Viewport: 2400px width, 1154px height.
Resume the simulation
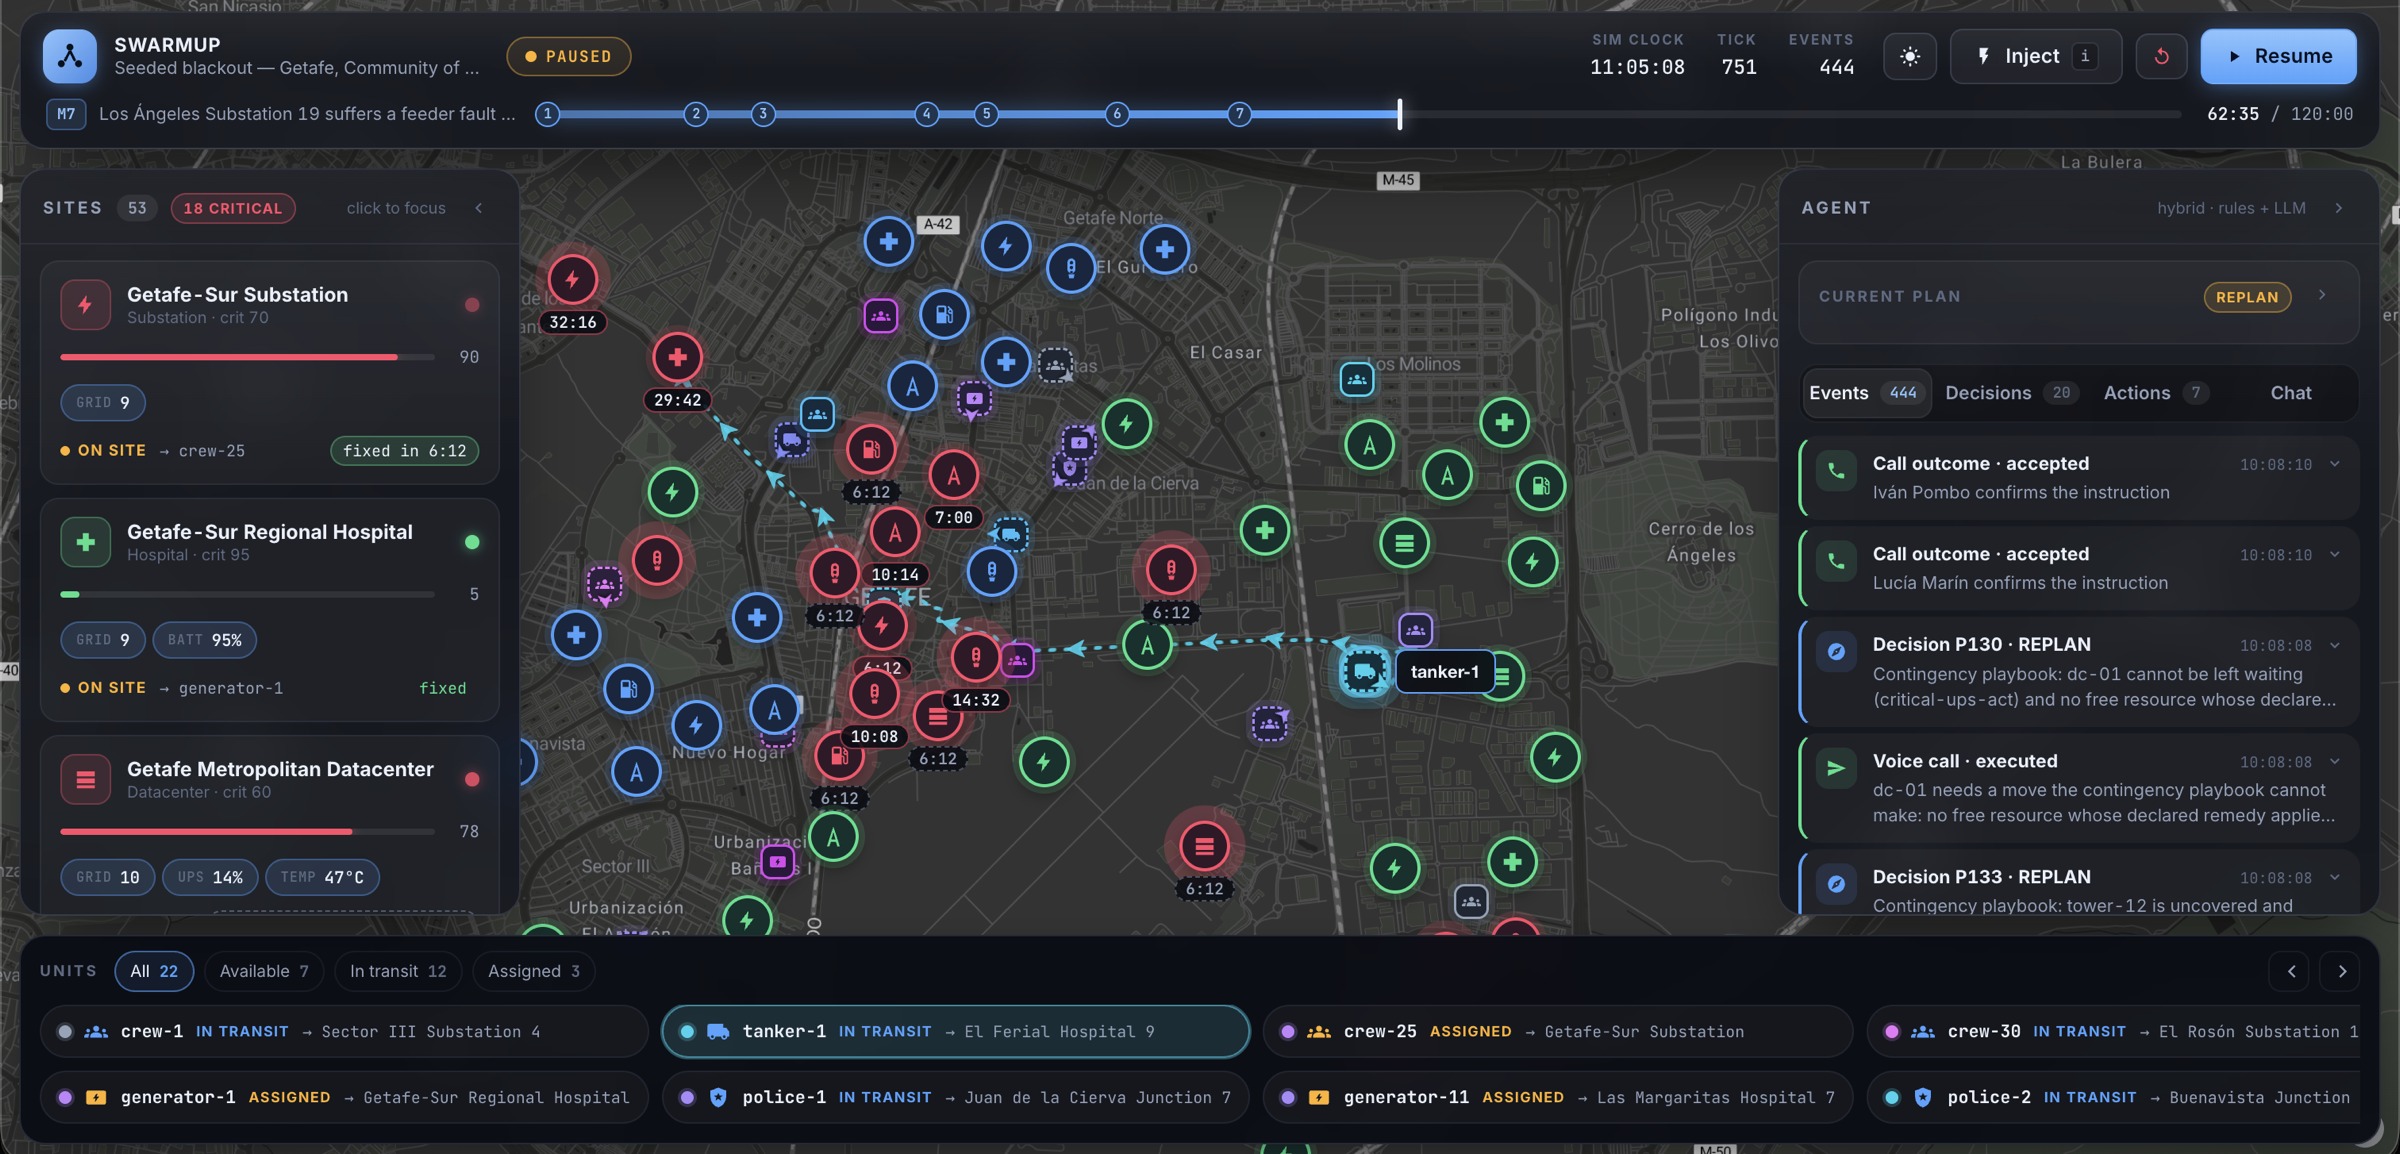pos(2278,57)
